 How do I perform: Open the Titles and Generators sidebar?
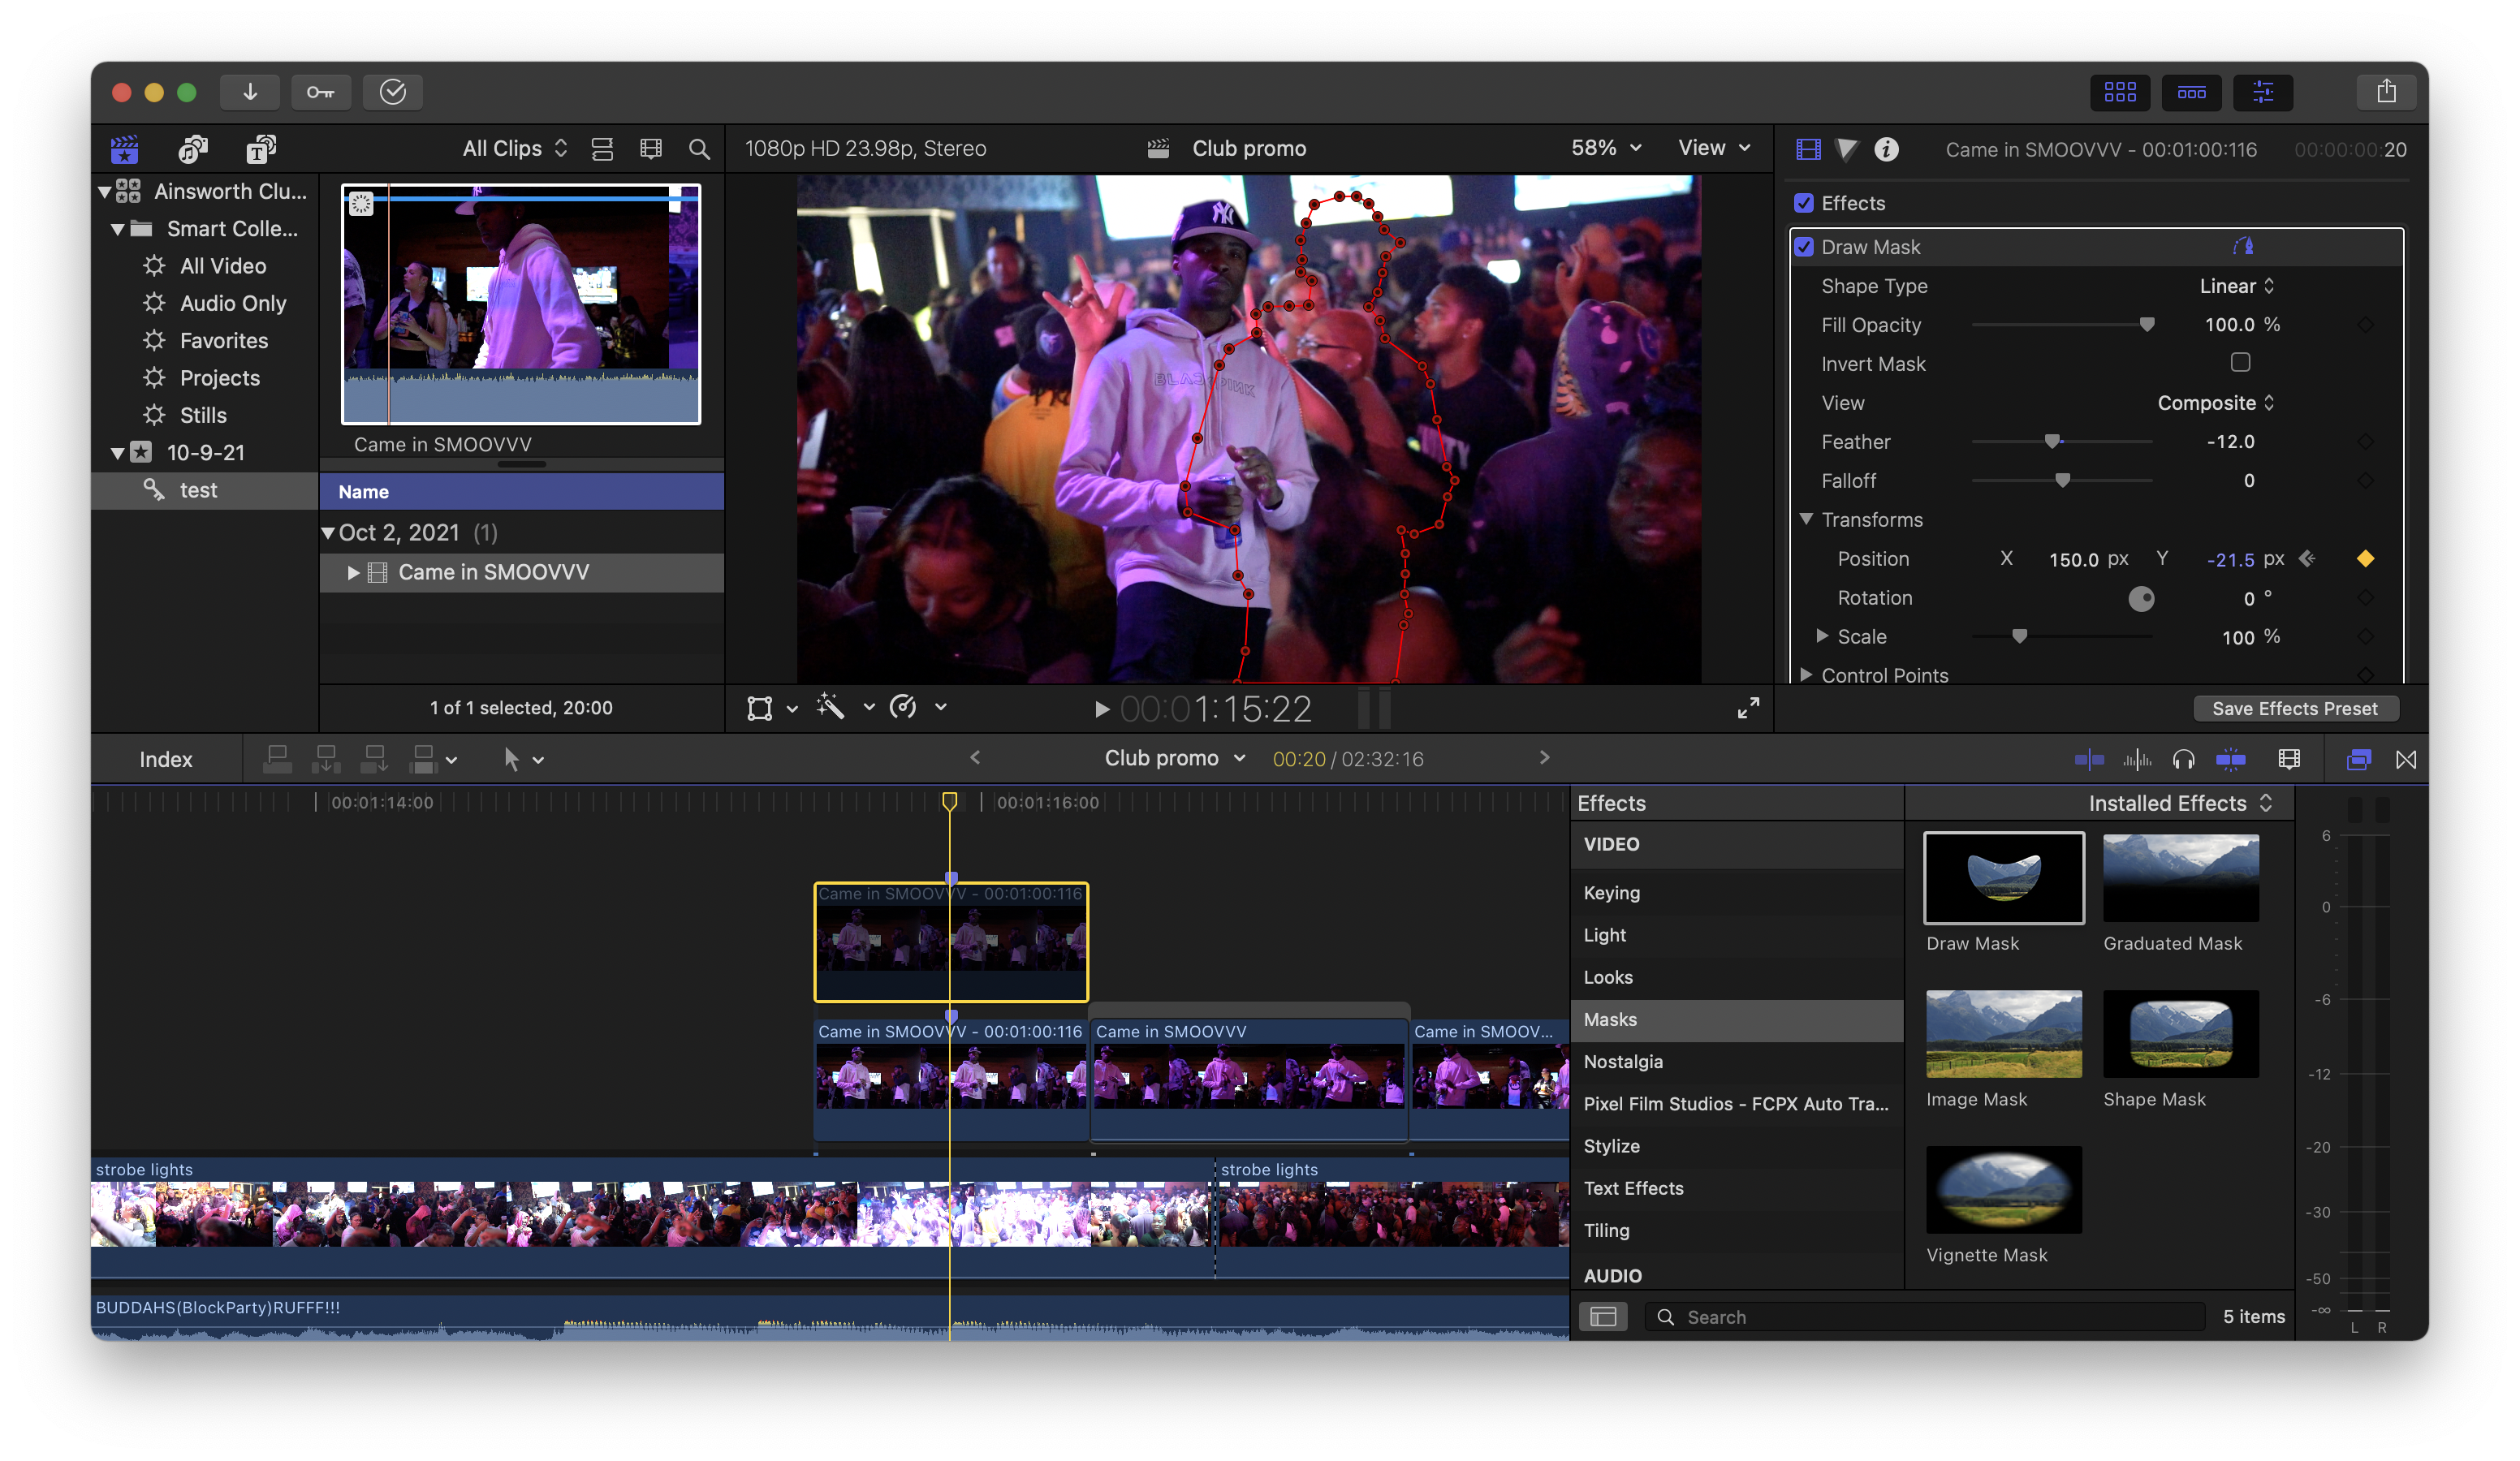tap(261, 149)
